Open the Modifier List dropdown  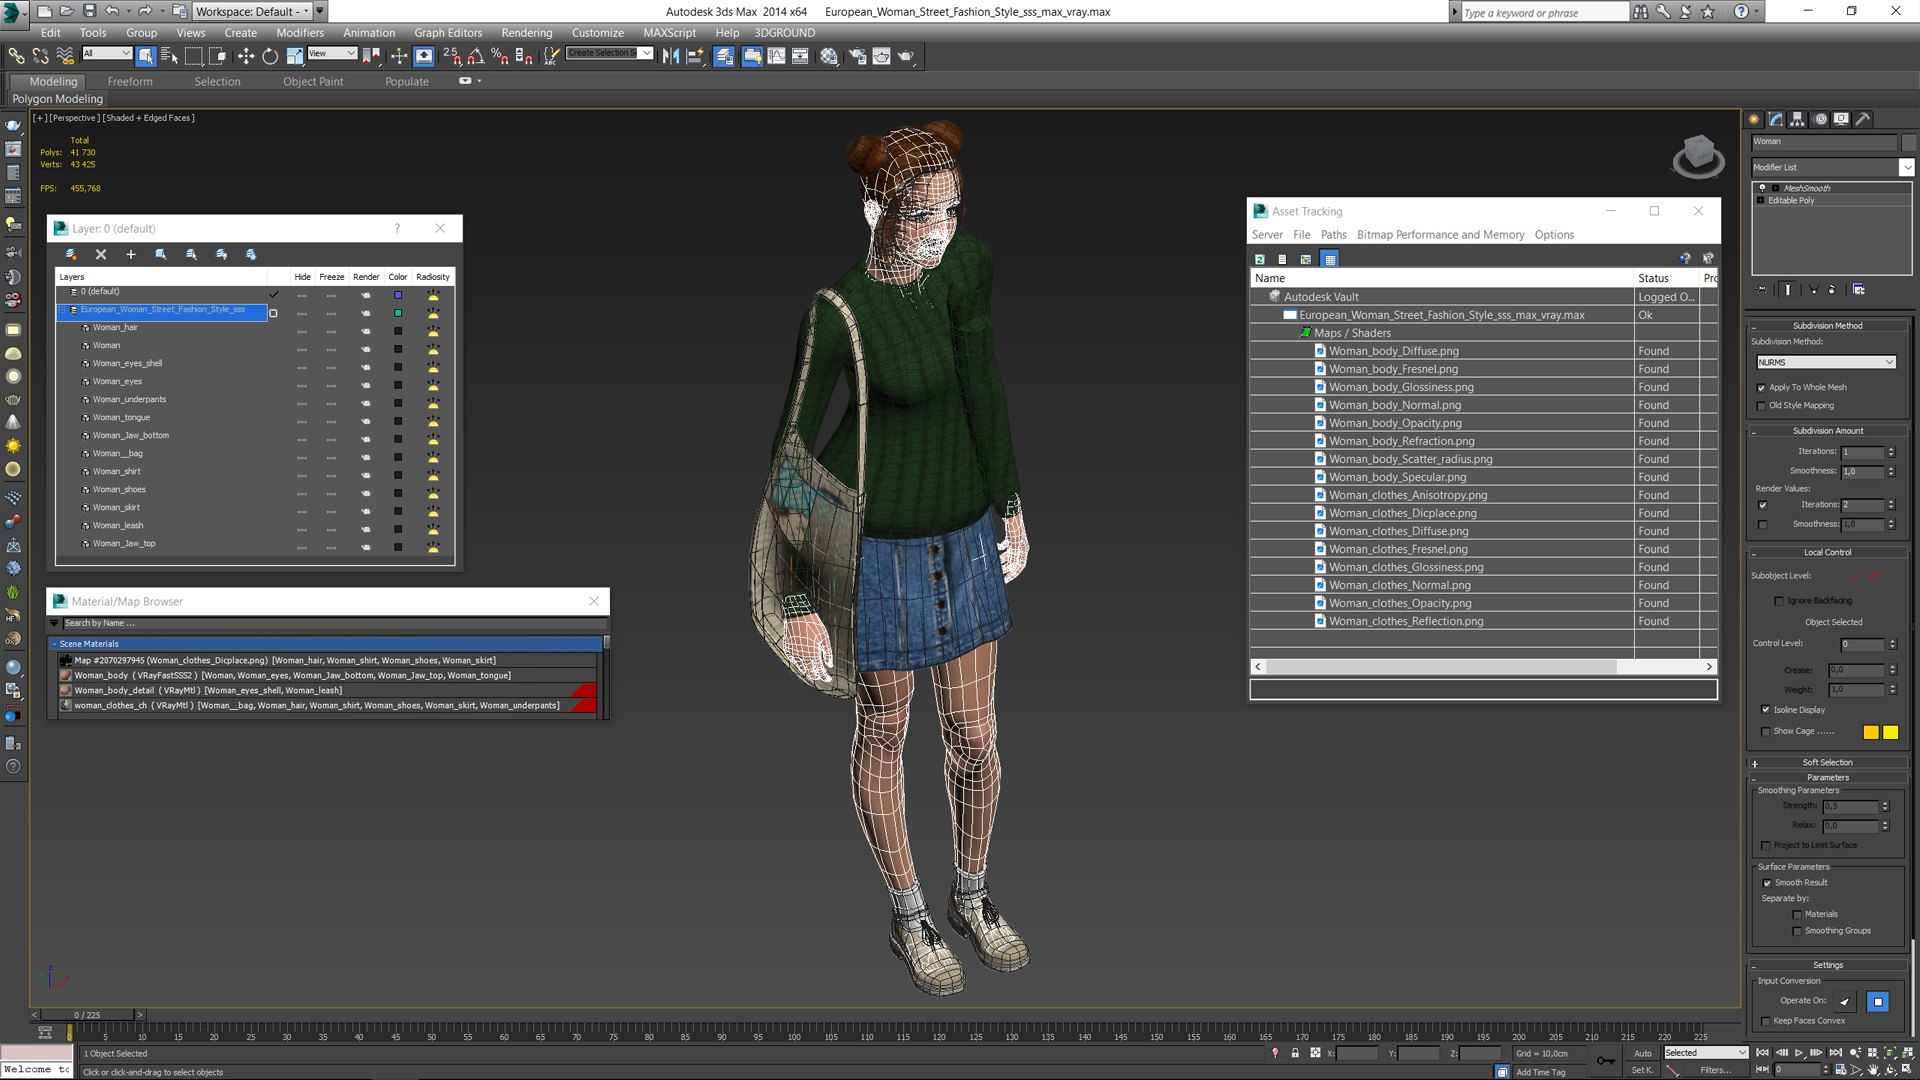click(1832, 167)
